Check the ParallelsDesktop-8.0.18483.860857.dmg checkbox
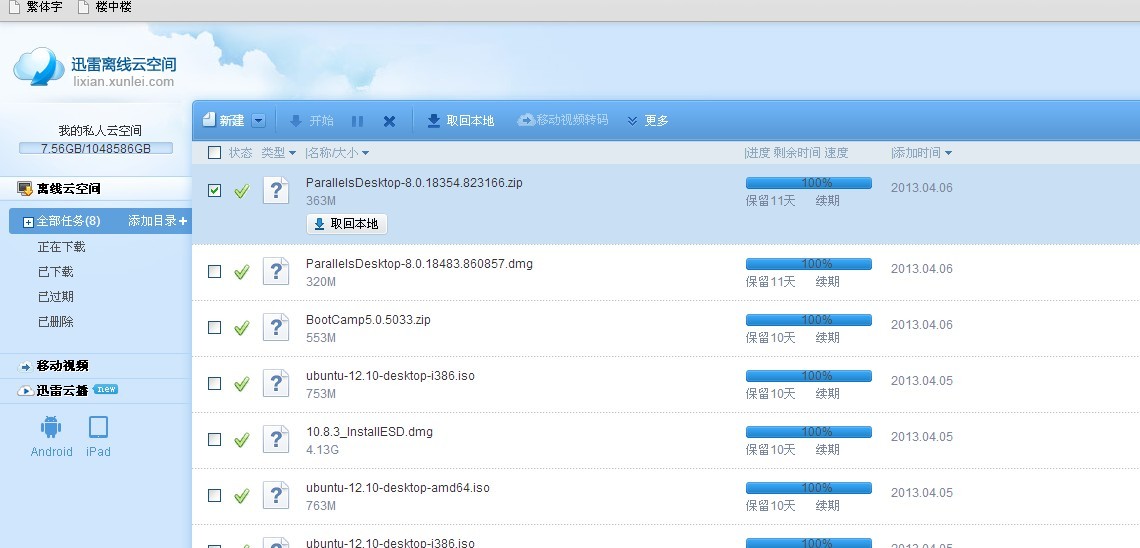This screenshot has height=548, width=1140. click(214, 271)
